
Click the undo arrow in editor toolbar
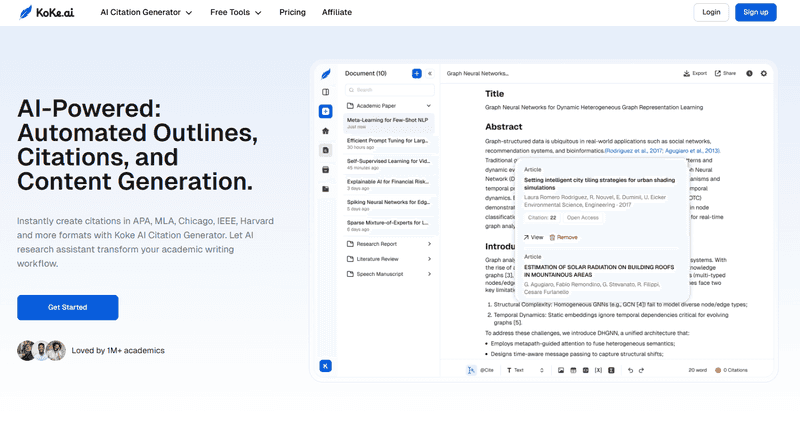tap(629, 370)
